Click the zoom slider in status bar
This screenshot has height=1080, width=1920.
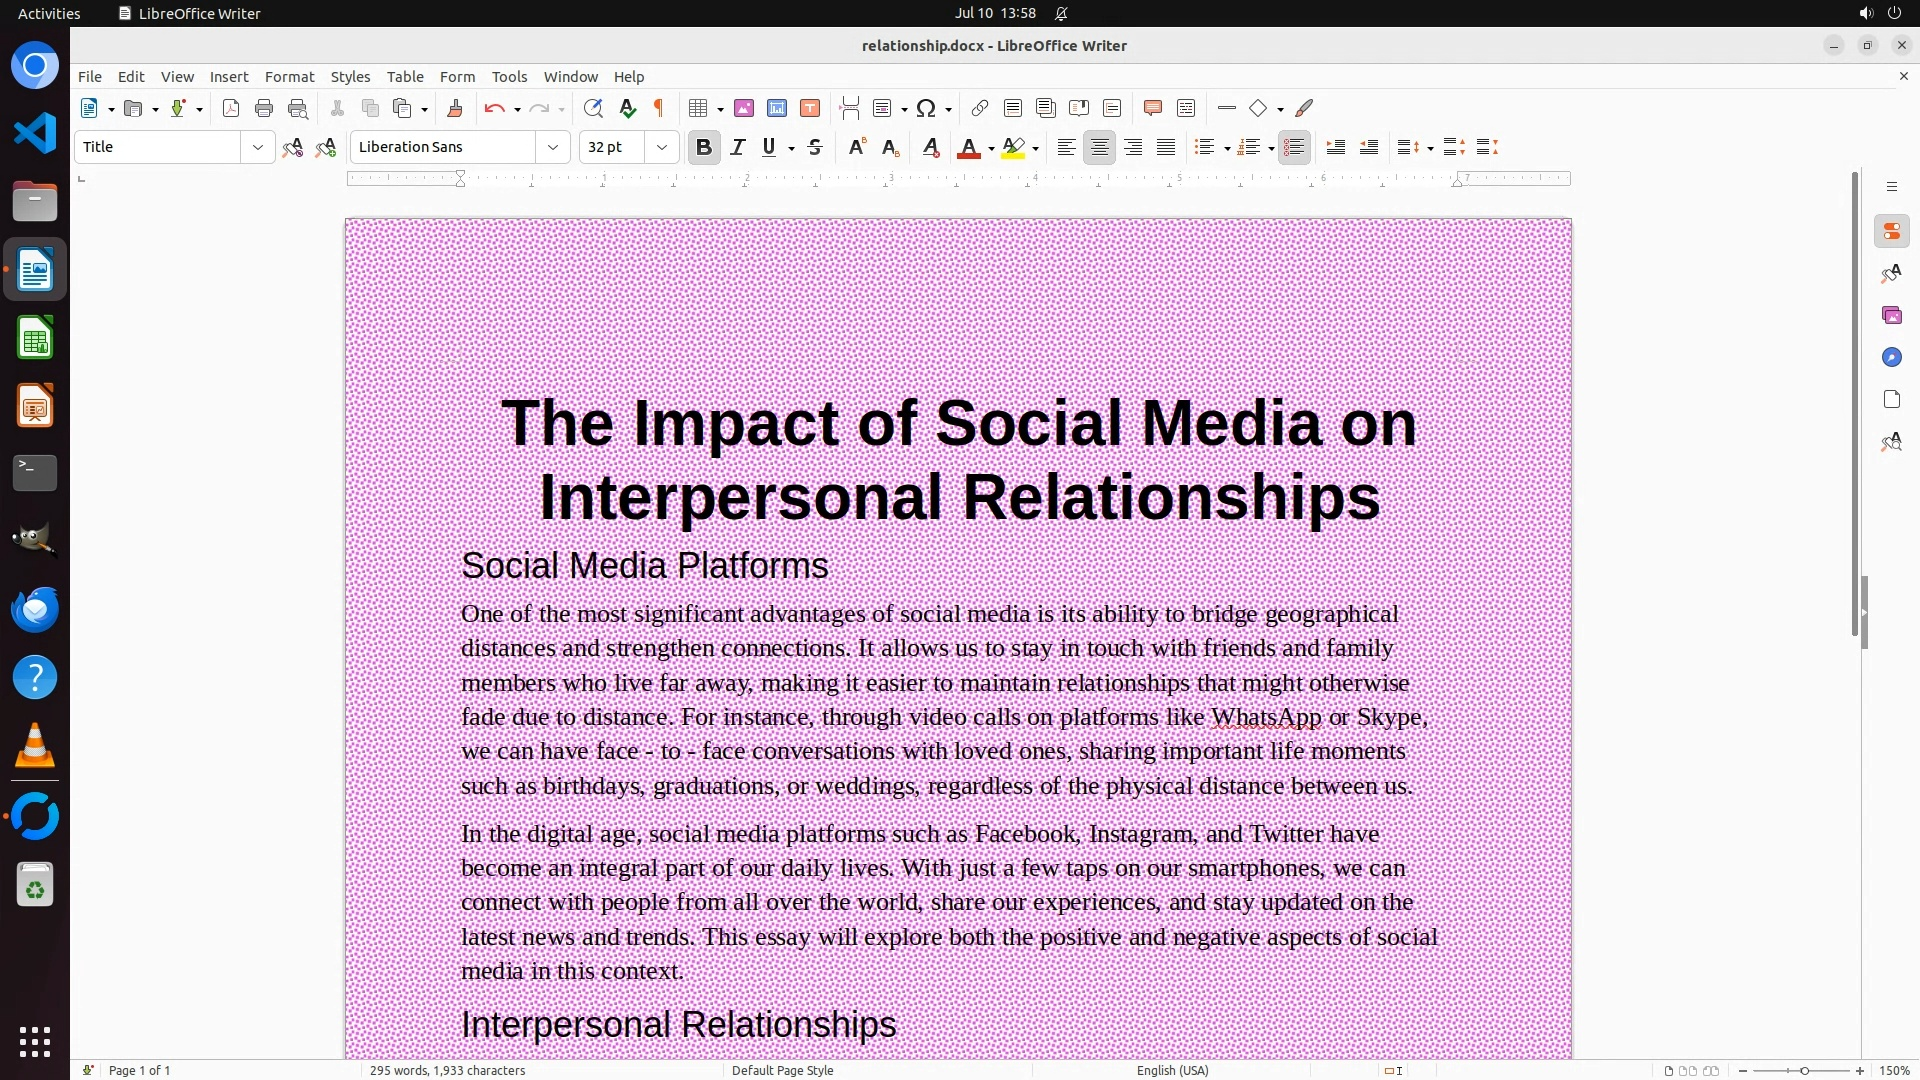pos(1804,1071)
